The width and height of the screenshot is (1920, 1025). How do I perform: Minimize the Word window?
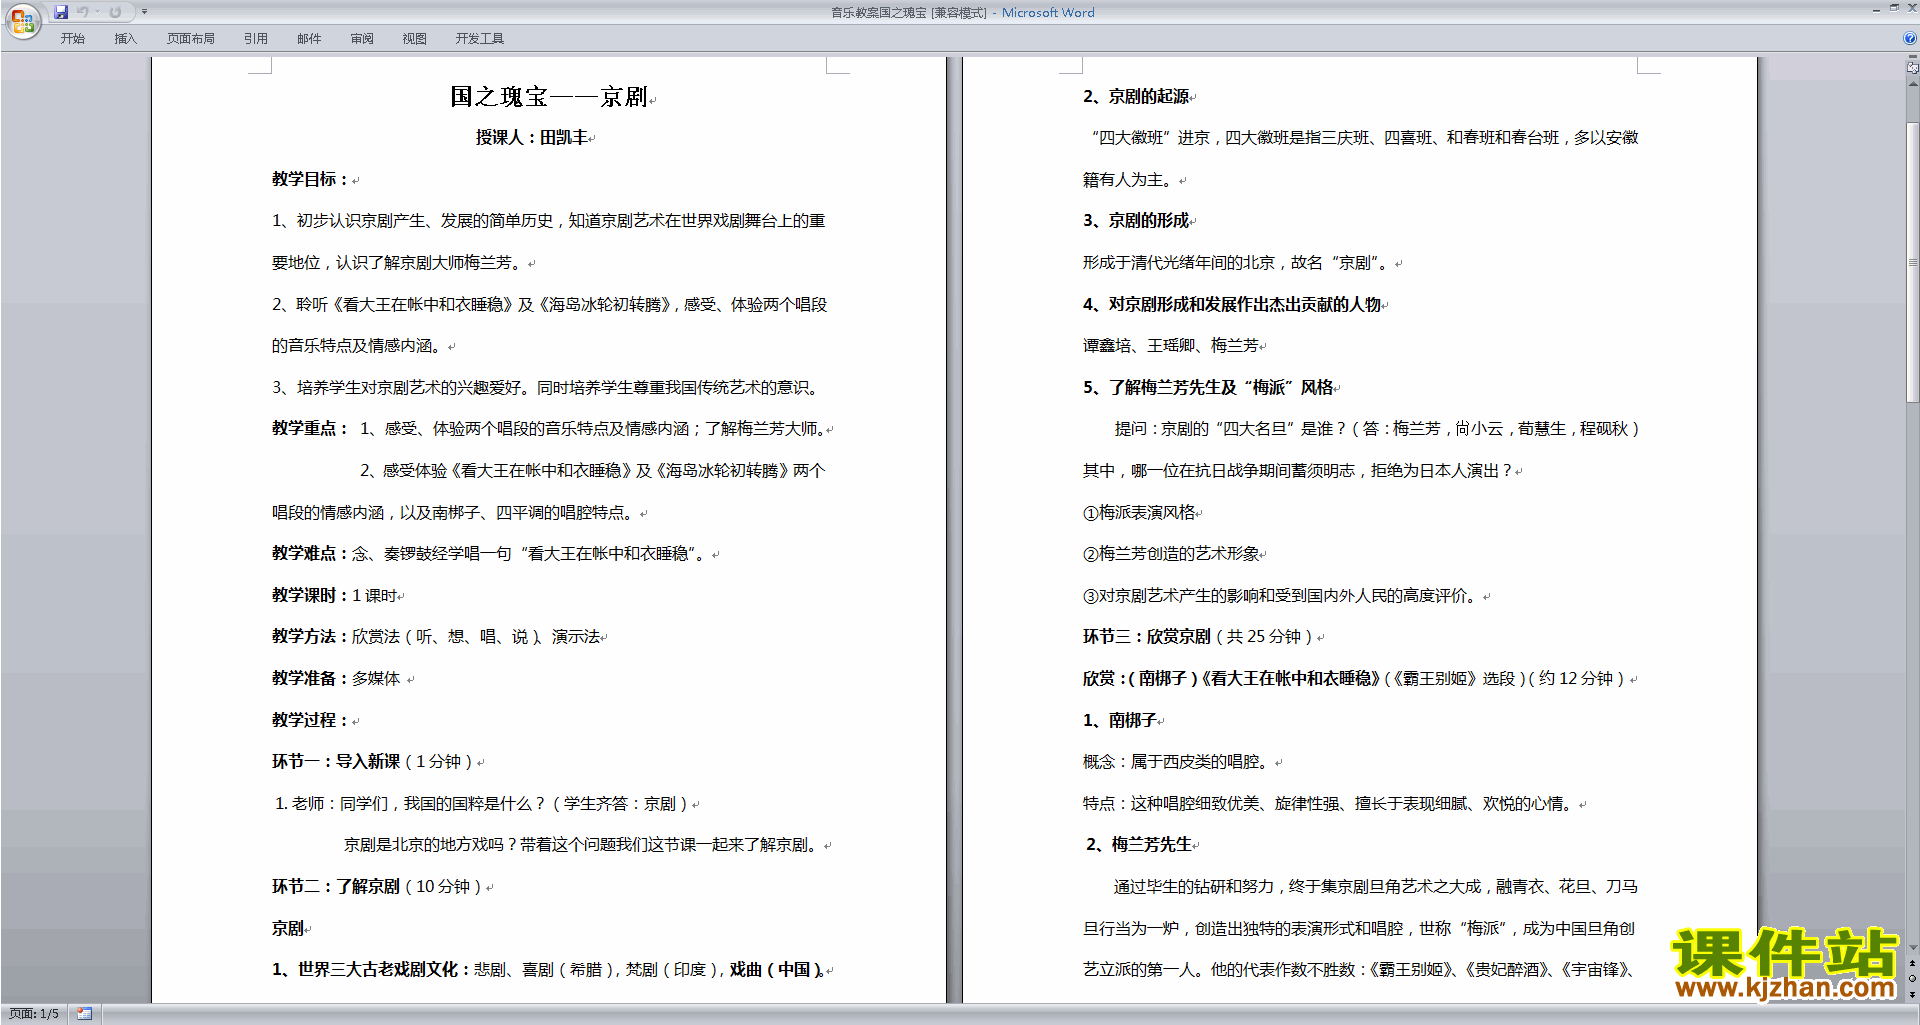click(1876, 10)
